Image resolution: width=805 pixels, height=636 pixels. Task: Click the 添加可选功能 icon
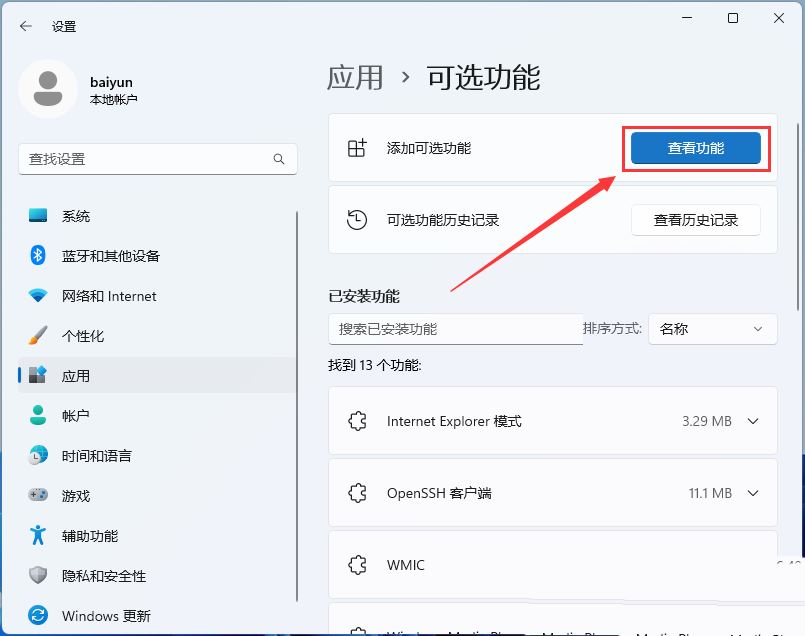pyautogui.click(x=356, y=146)
